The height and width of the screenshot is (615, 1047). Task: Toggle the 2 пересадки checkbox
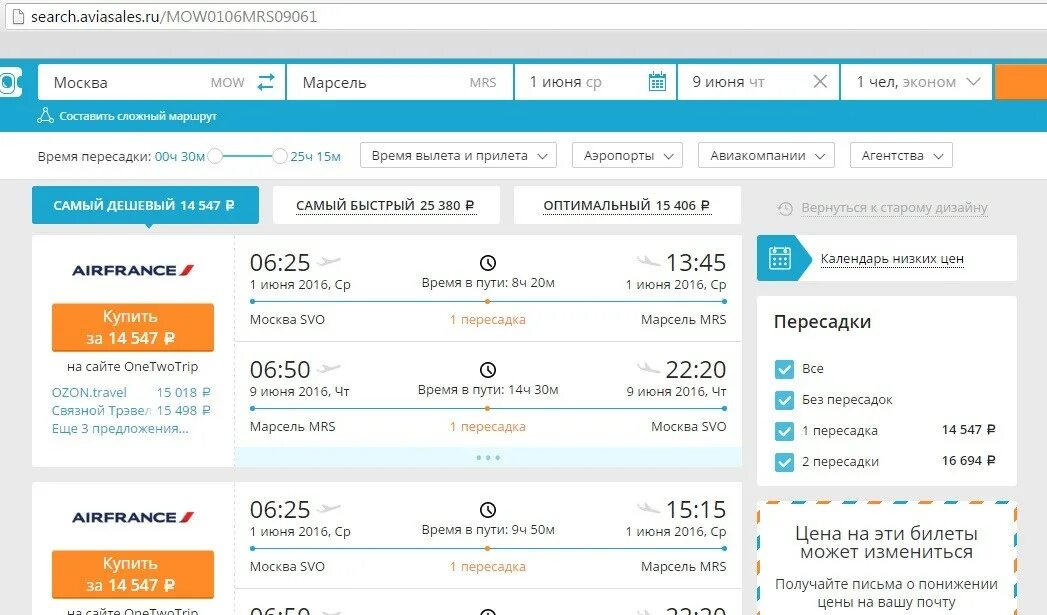(784, 462)
